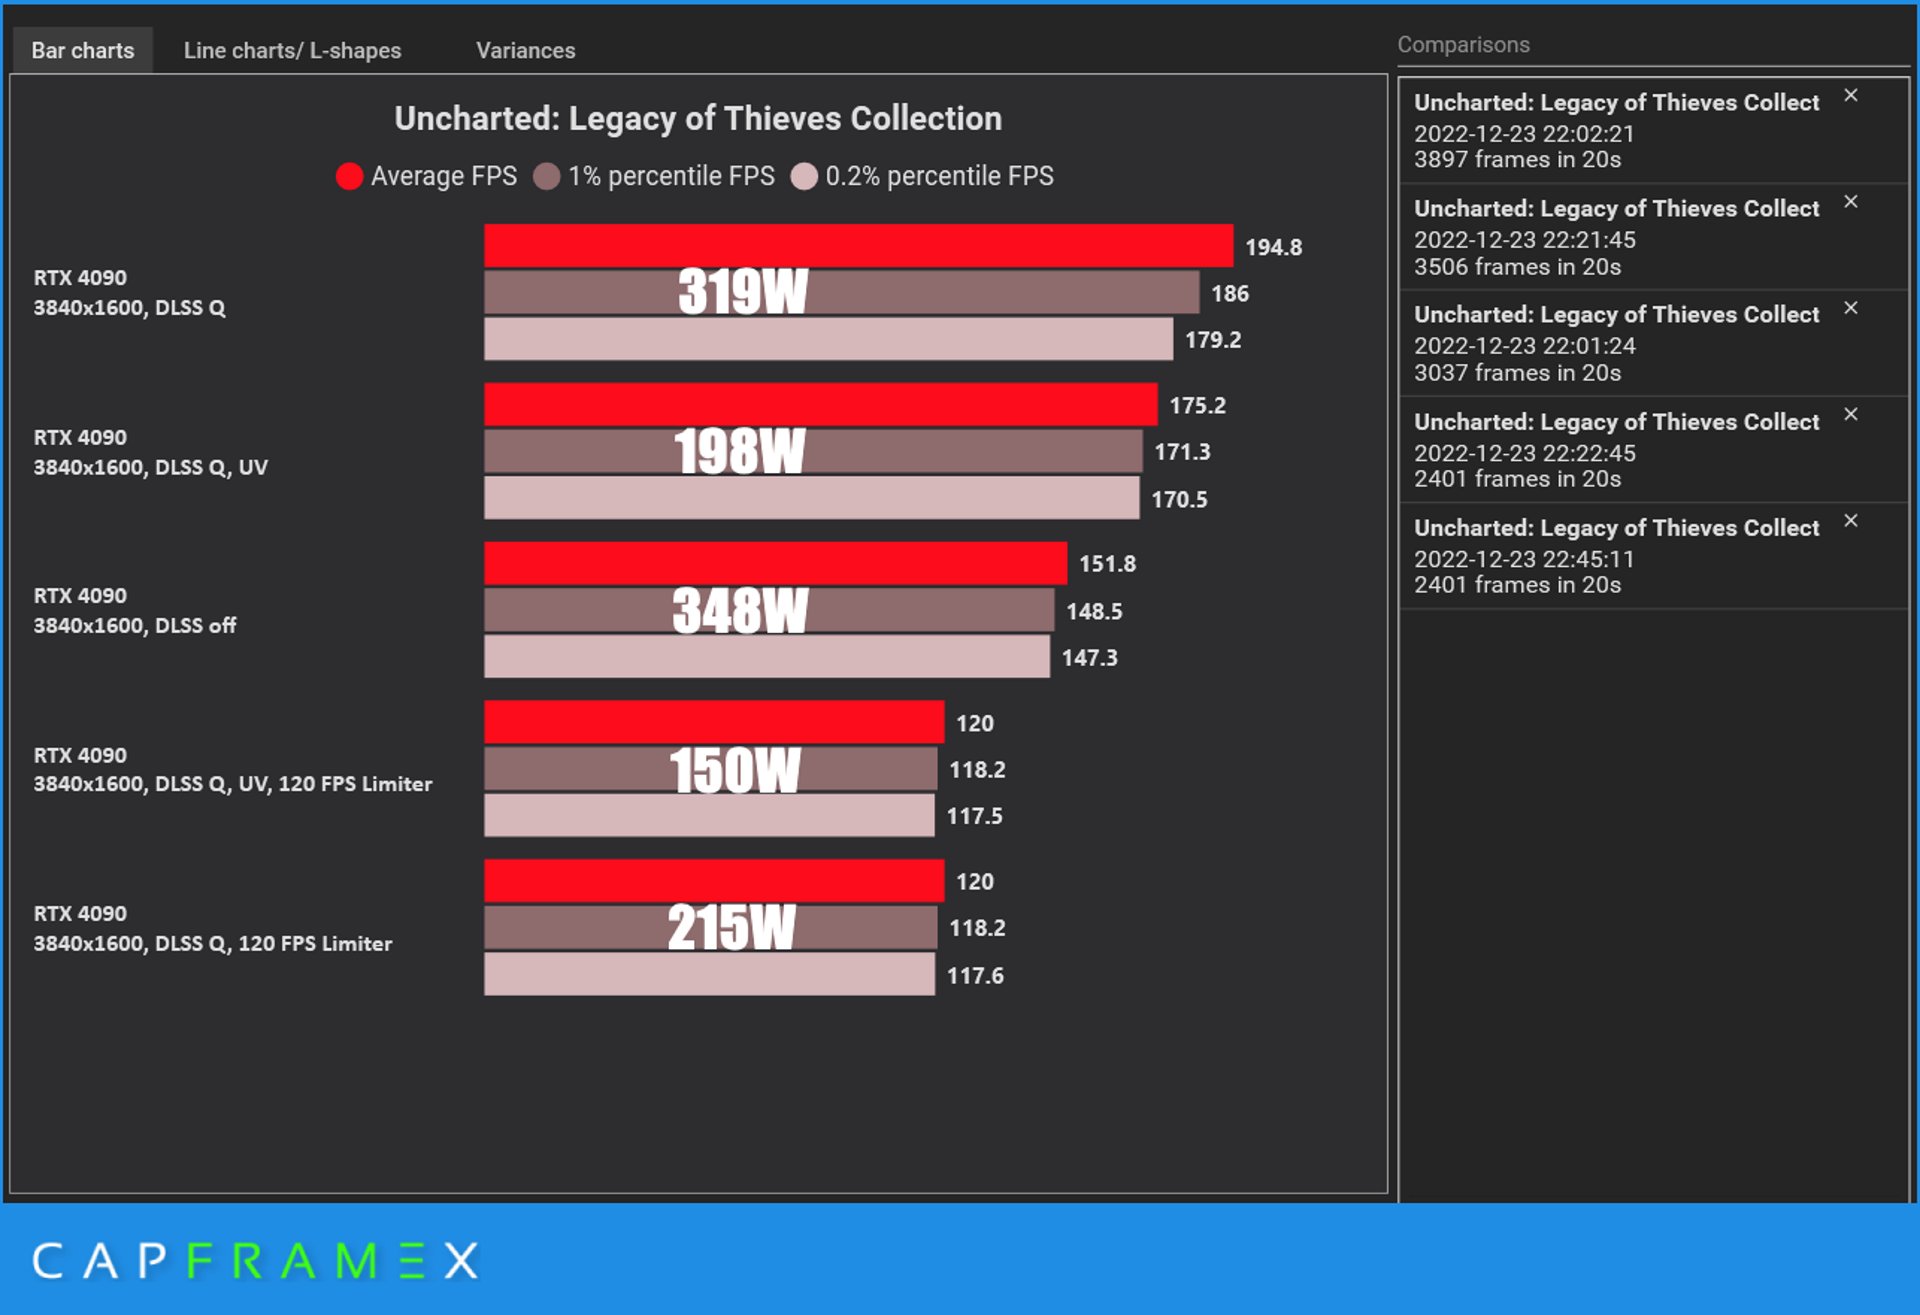Open the Variances tab
The image size is (1920, 1315).
click(x=525, y=50)
